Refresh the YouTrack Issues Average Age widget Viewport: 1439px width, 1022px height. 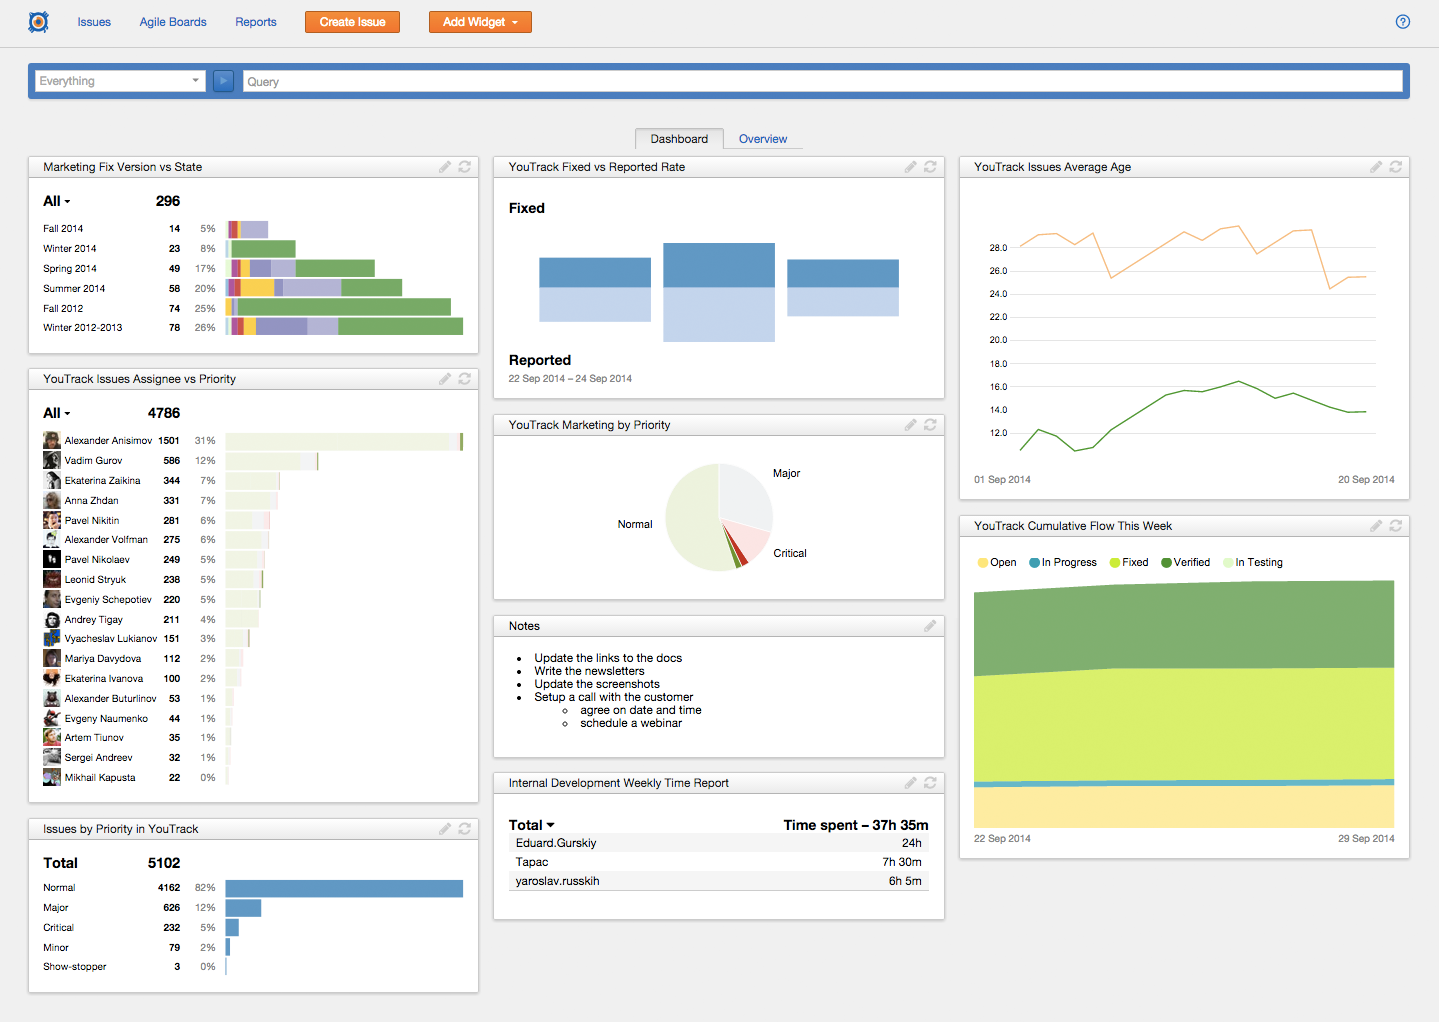[1396, 167]
